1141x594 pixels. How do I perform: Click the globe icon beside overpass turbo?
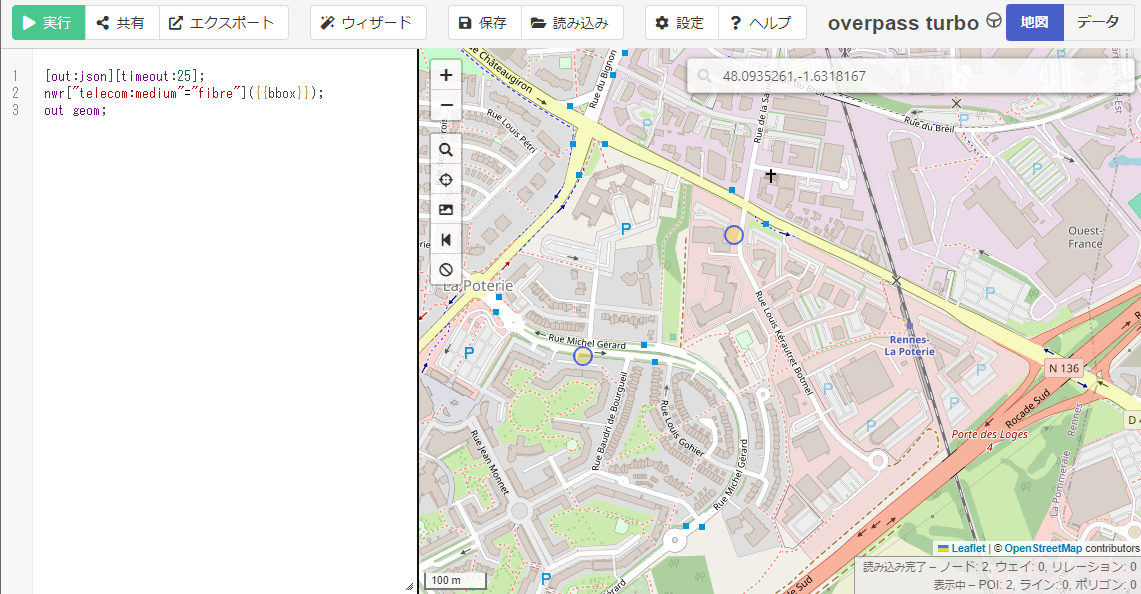[993, 20]
